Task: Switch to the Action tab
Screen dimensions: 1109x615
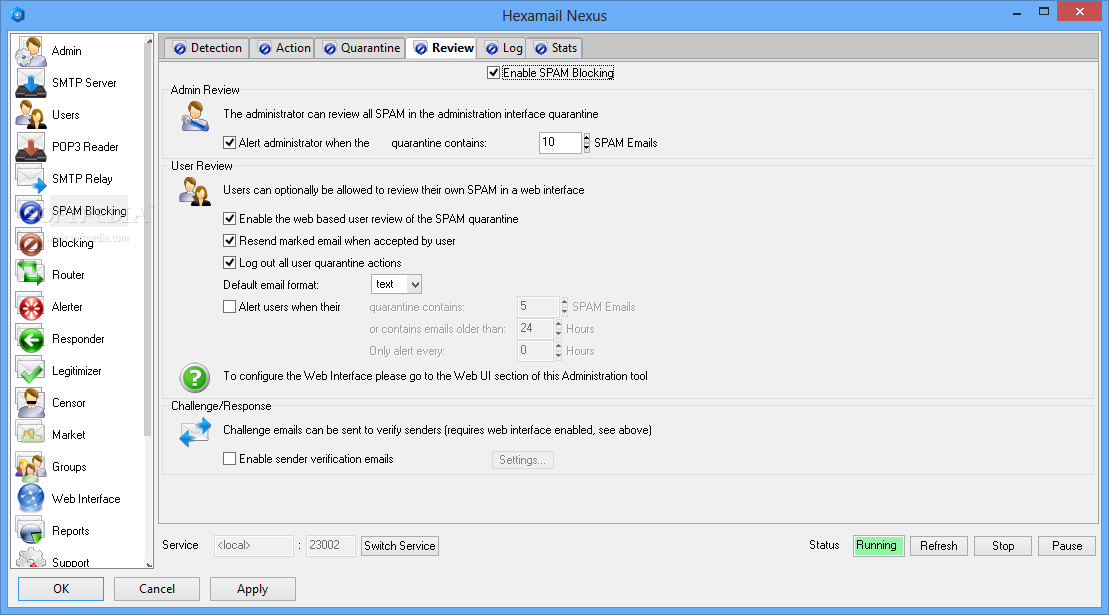Action: (x=284, y=48)
